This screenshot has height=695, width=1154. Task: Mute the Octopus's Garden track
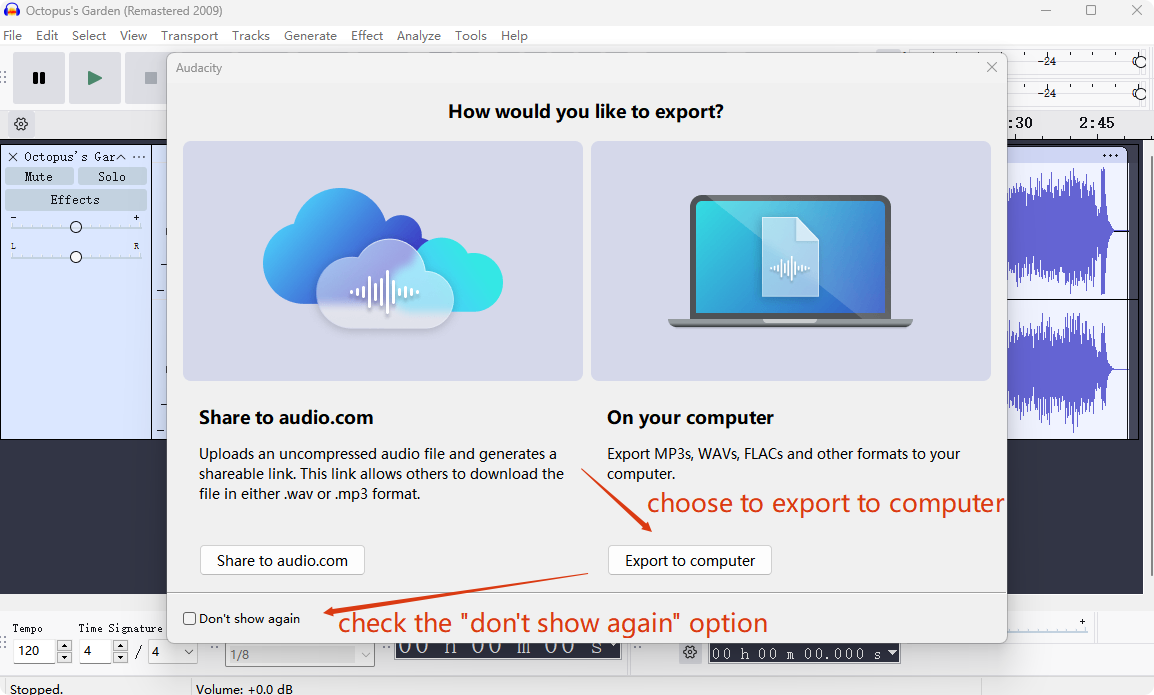coord(39,177)
